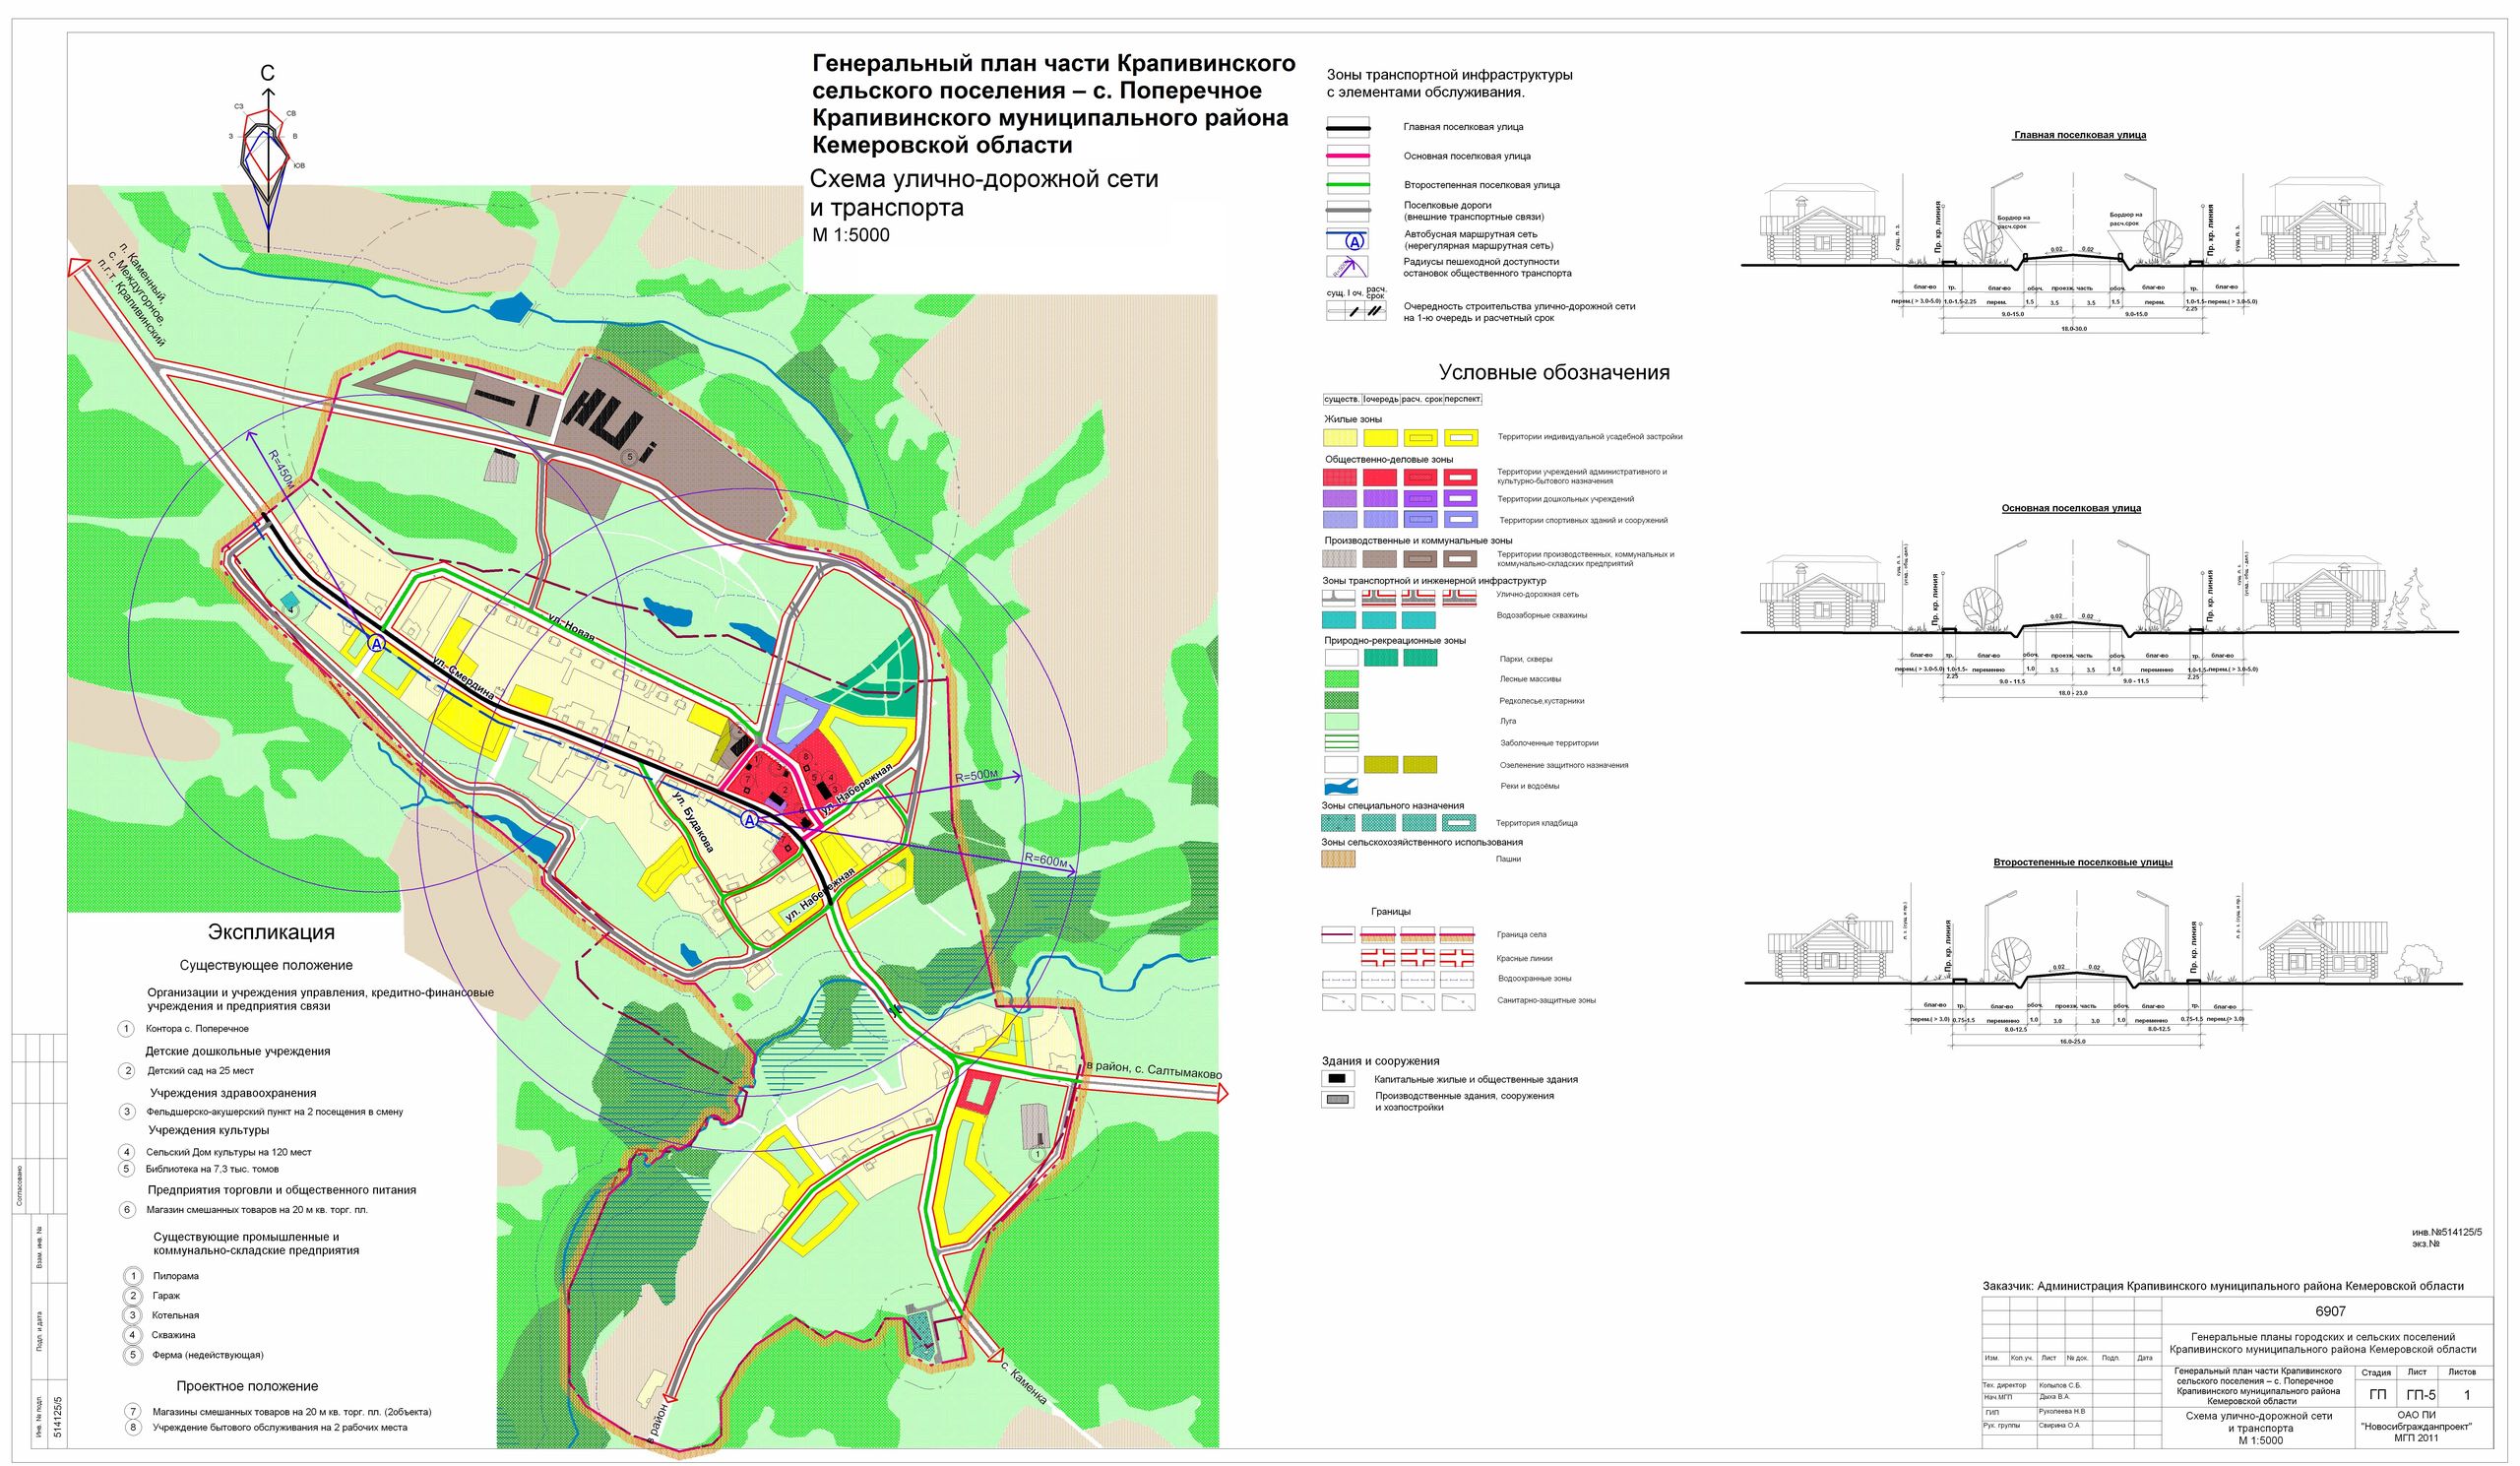Click the инв.№514125/5 note
The height and width of the screenshot is (1466, 2520).
2446,1232
